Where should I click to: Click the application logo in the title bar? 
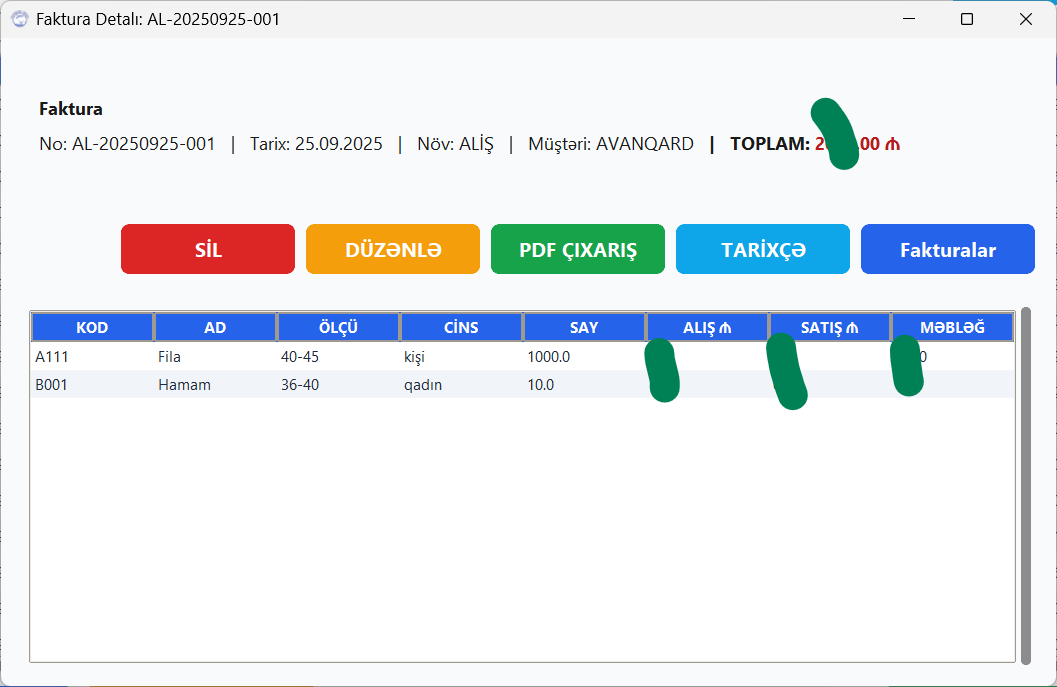point(19,19)
